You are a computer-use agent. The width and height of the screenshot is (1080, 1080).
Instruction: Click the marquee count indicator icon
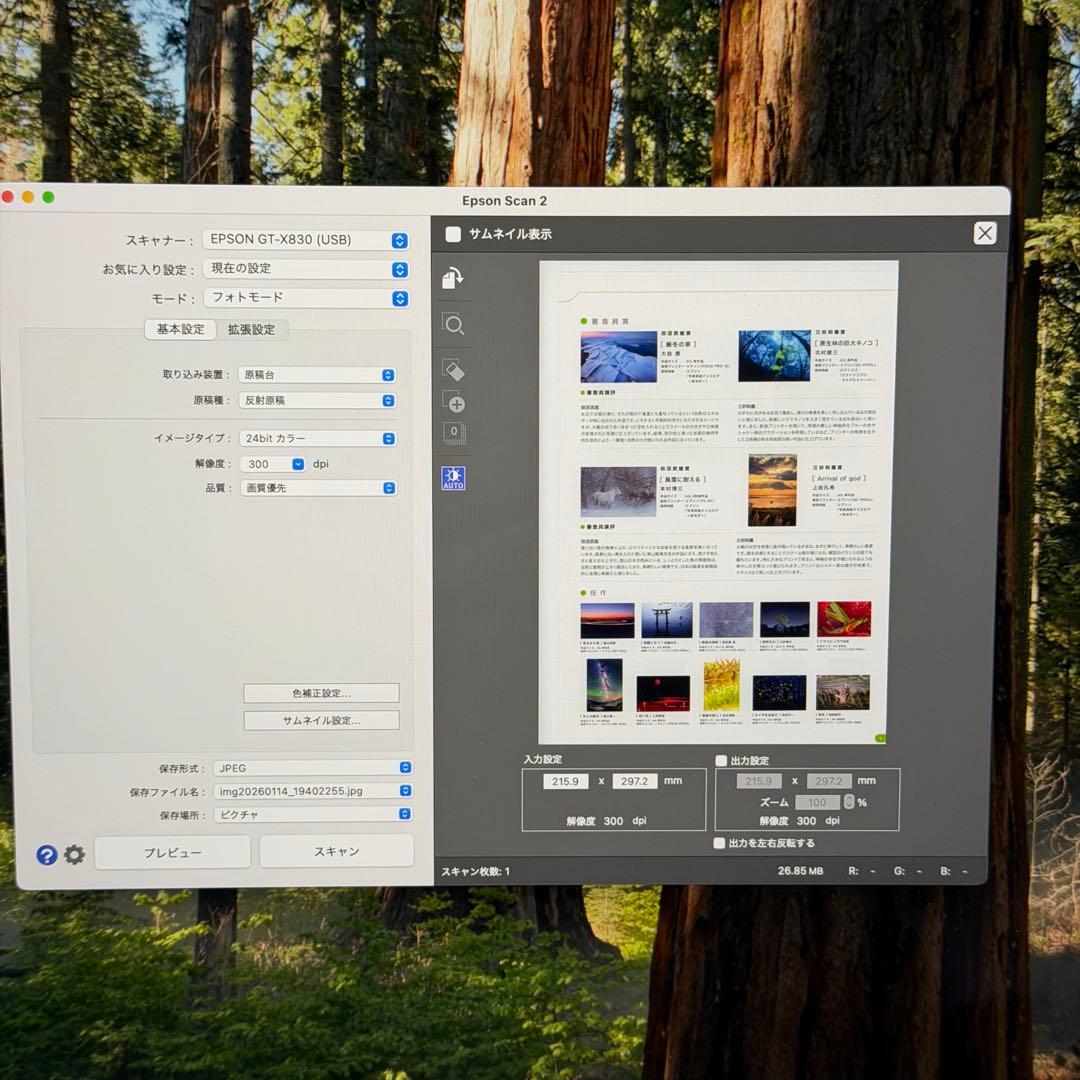(x=454, y=432)
